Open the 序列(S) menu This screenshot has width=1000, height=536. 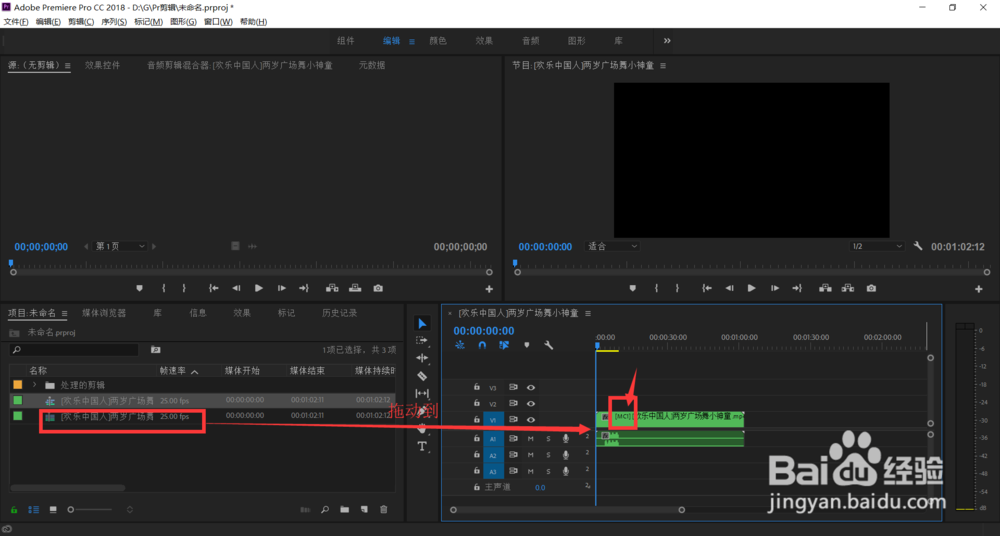[x=114, y=22]
